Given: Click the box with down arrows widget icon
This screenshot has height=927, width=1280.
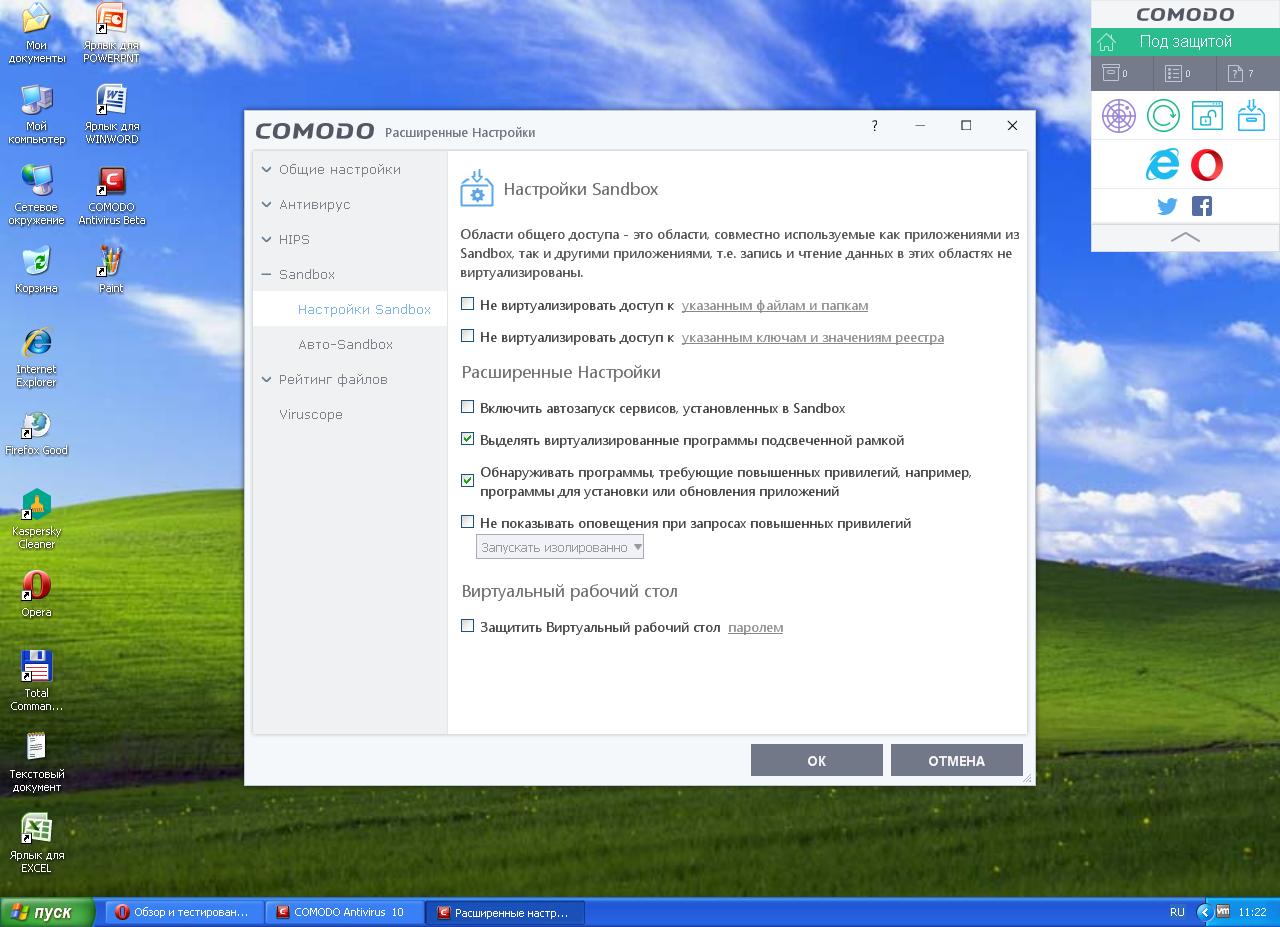Looking at the screenshot, I should (x=1251, y=116).
